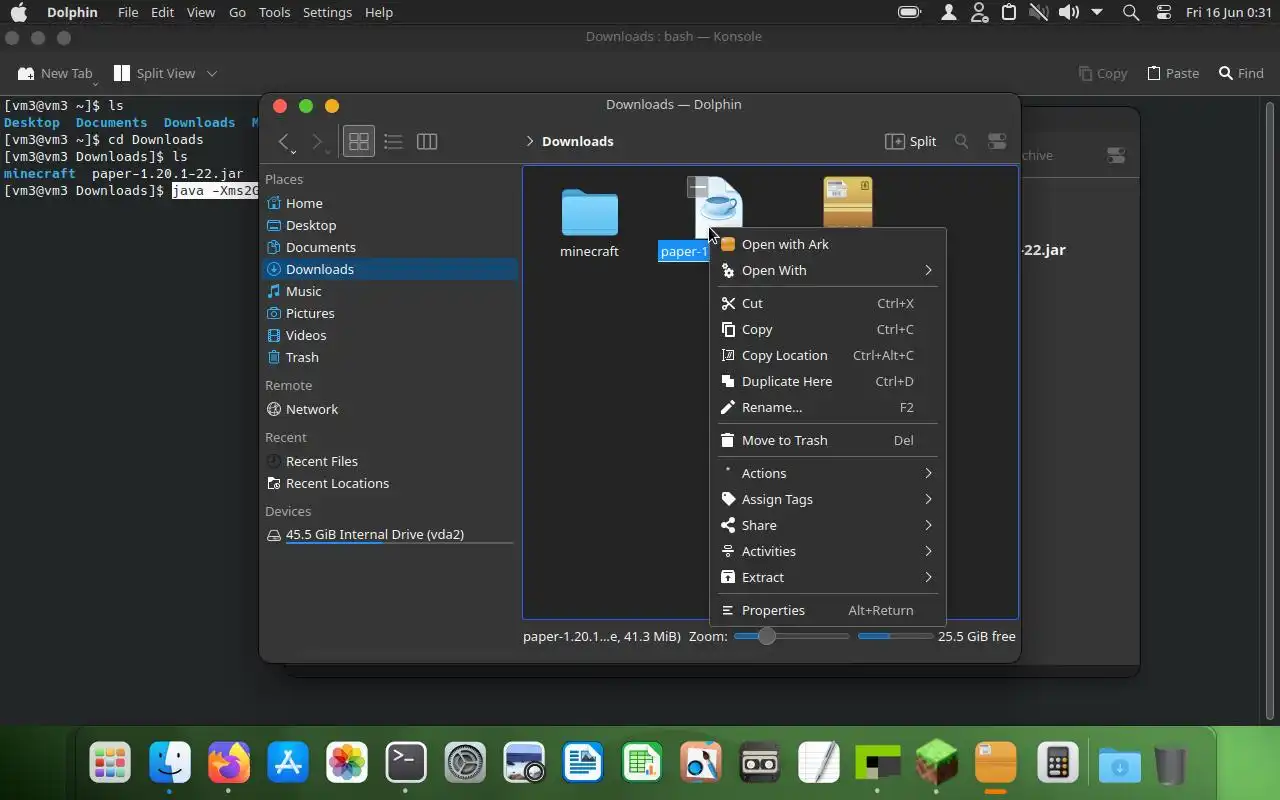Choose Move to Trash in context menu
This screenshot has width=1280, height=800.
click(828, 440)
